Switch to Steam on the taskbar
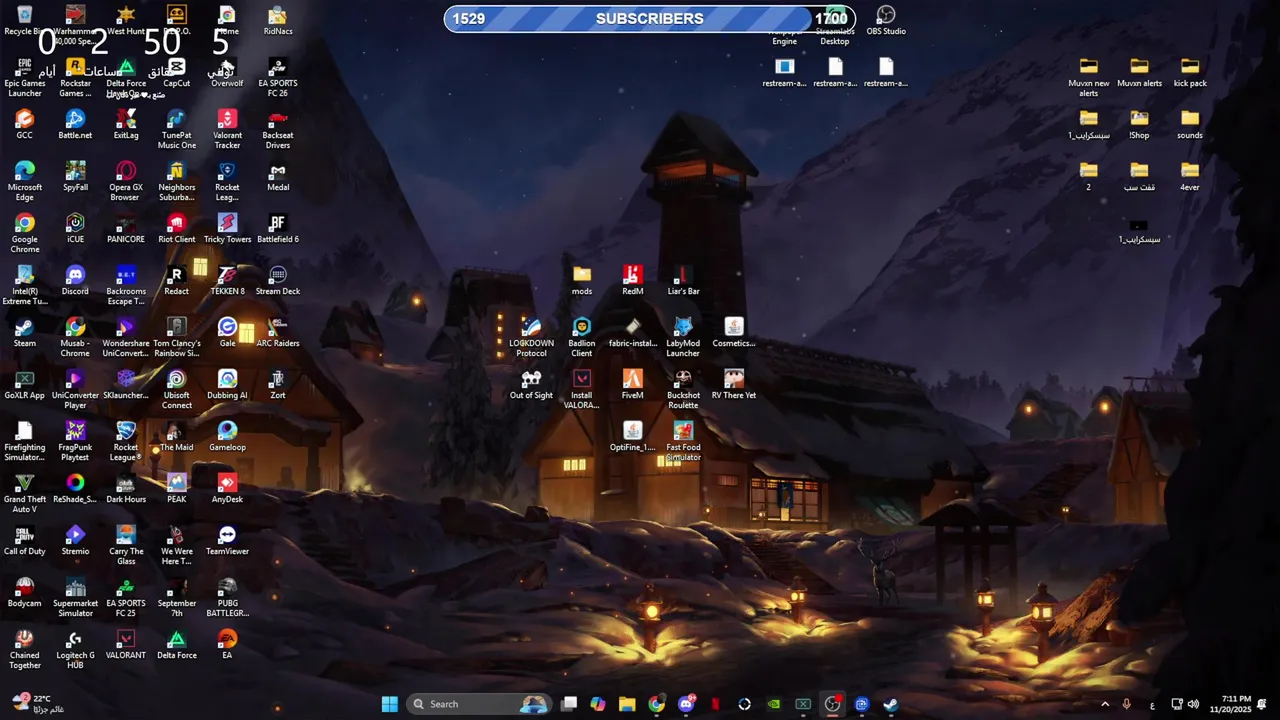 [891, 704]
